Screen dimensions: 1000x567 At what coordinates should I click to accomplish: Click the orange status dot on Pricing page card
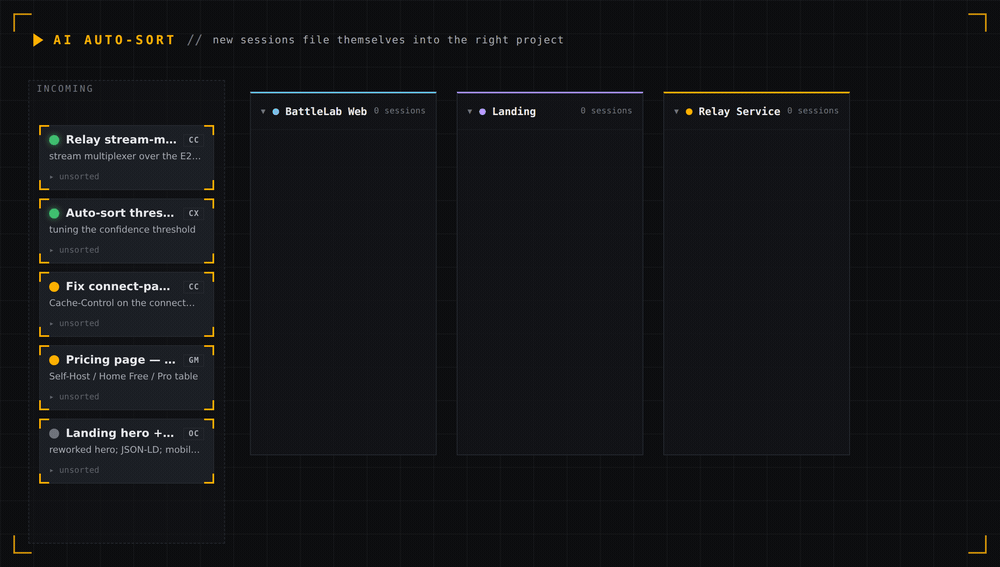click(x=54, y=360)
